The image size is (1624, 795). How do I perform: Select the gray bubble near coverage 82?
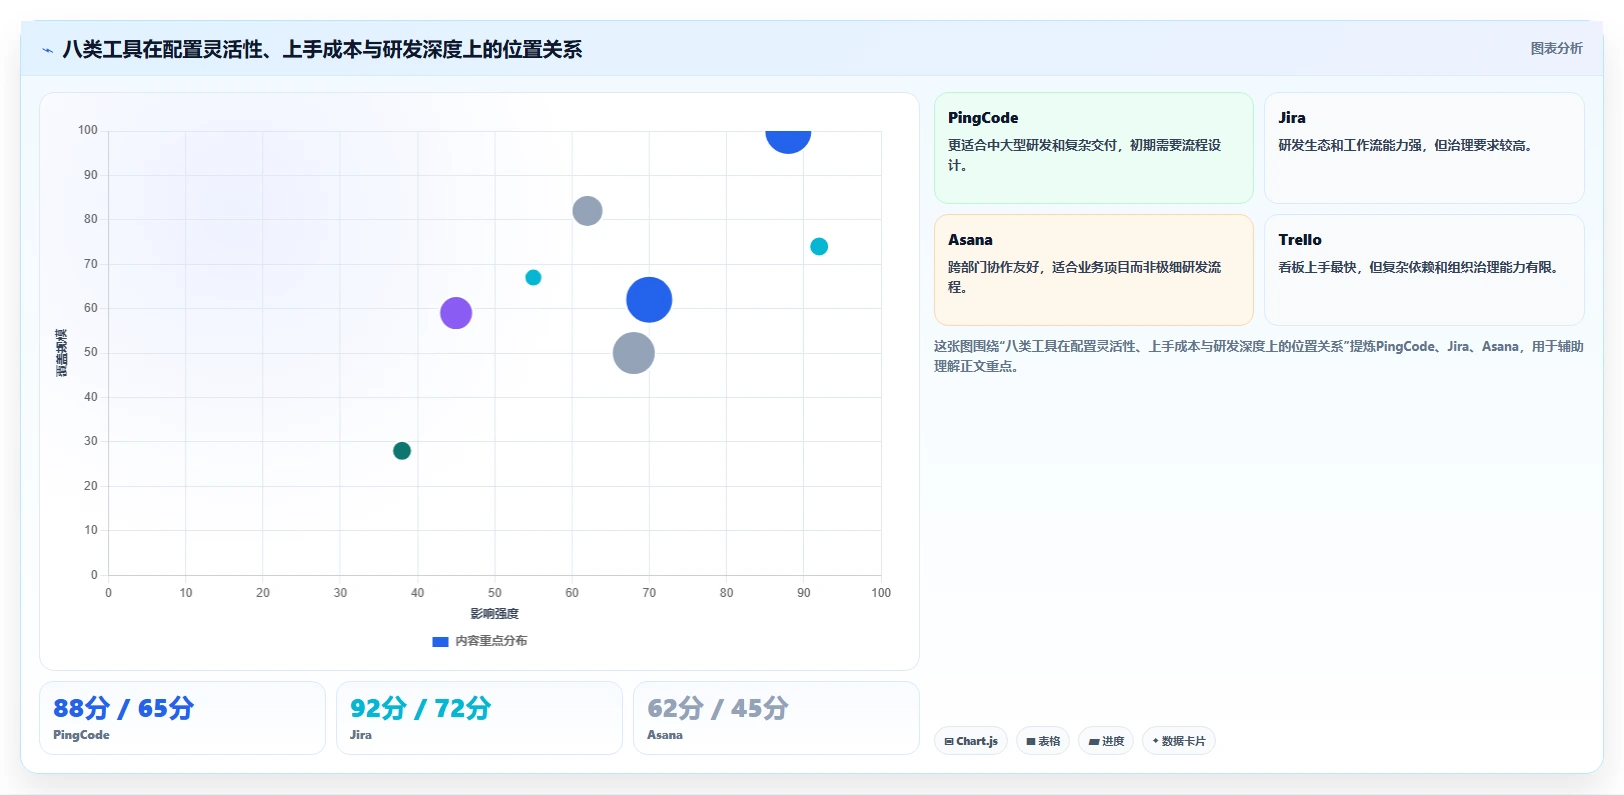(x=587, y=211)
